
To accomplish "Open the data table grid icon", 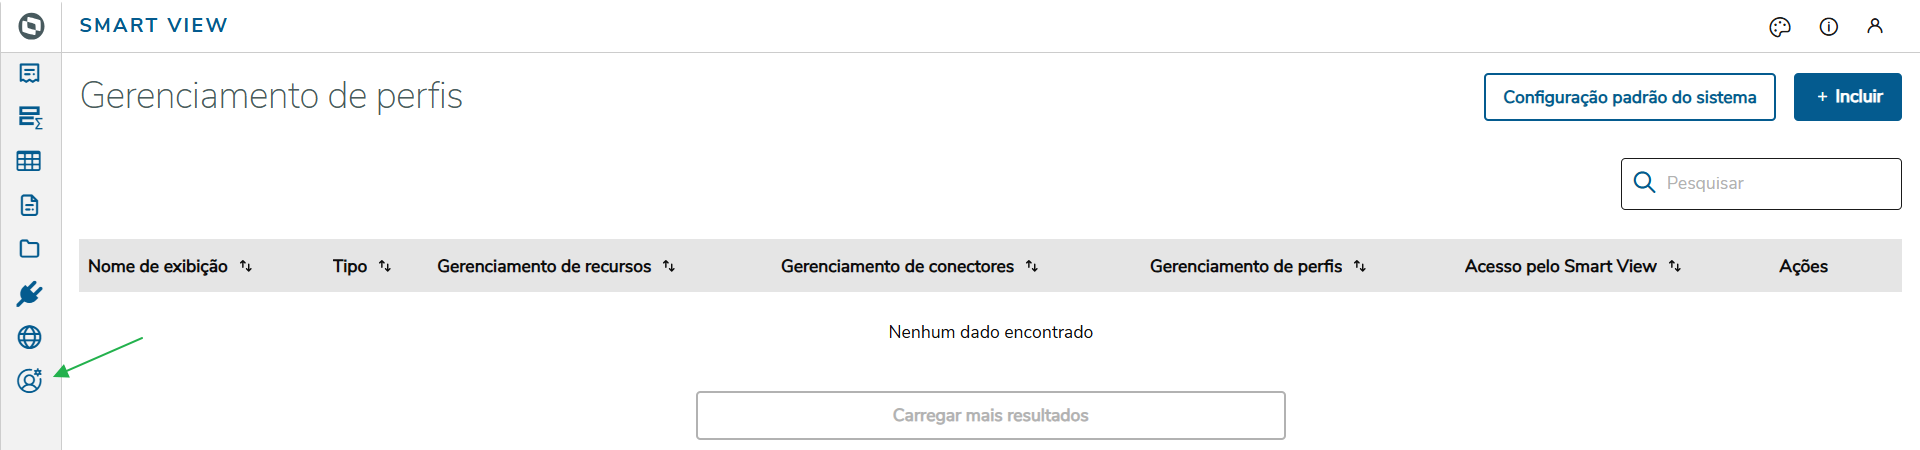I will coord(29,161).
